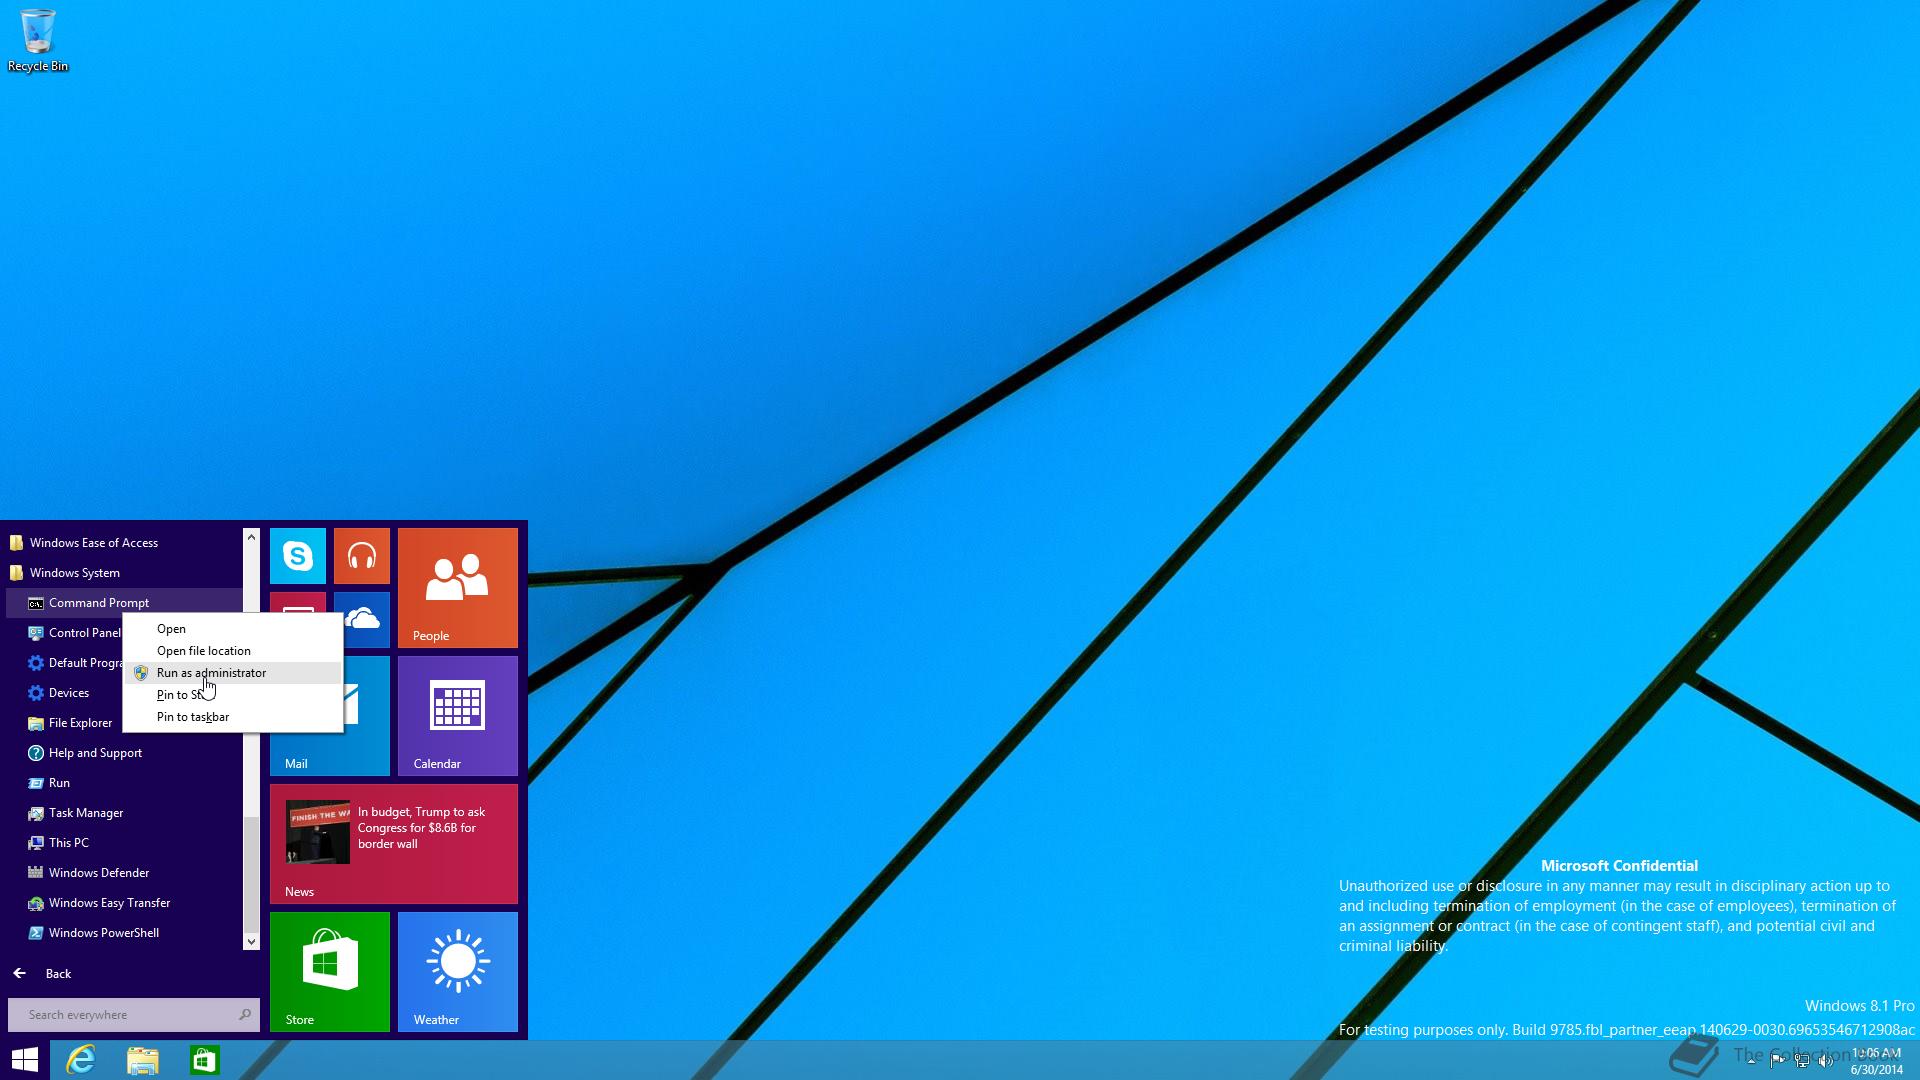The height and width of the screenshot is (1080, 1920).
Task: Expand the Windows Ease of Access folder
Action: [x=124, y=543]
